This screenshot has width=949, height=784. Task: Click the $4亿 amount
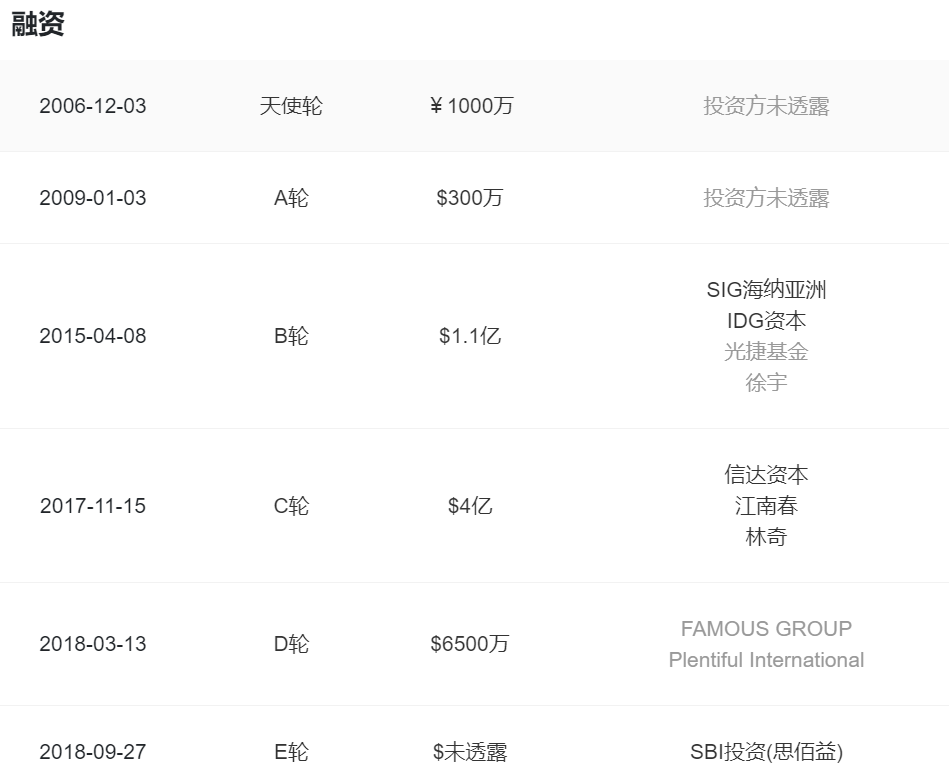470,506
